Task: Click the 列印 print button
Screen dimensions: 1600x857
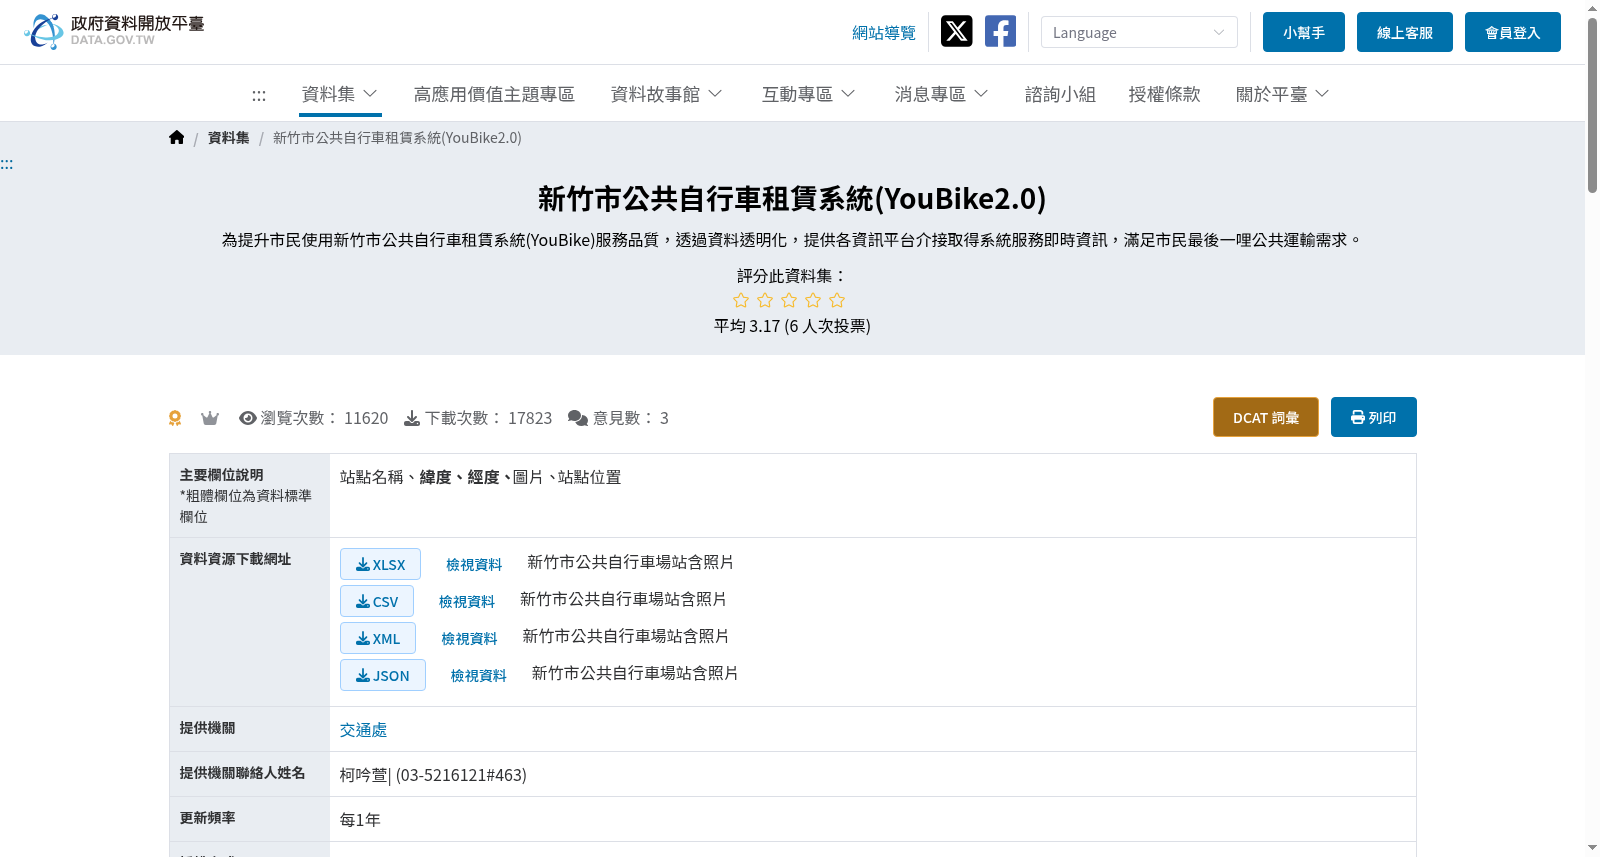Action: [x=1374, y=417]
